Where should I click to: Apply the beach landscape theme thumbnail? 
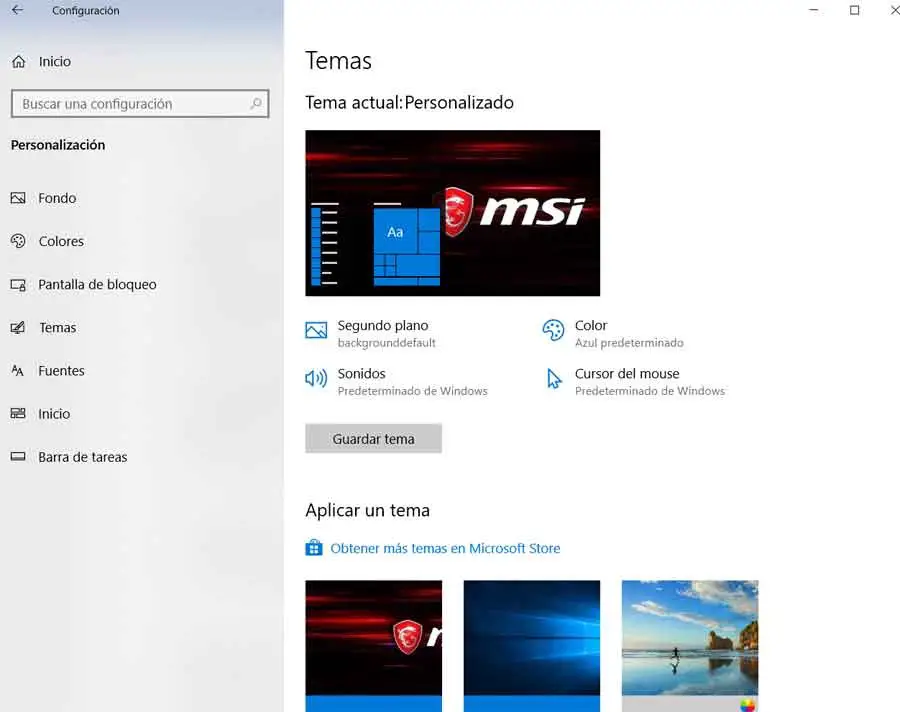pyautogui.click(x=690, y=646)
